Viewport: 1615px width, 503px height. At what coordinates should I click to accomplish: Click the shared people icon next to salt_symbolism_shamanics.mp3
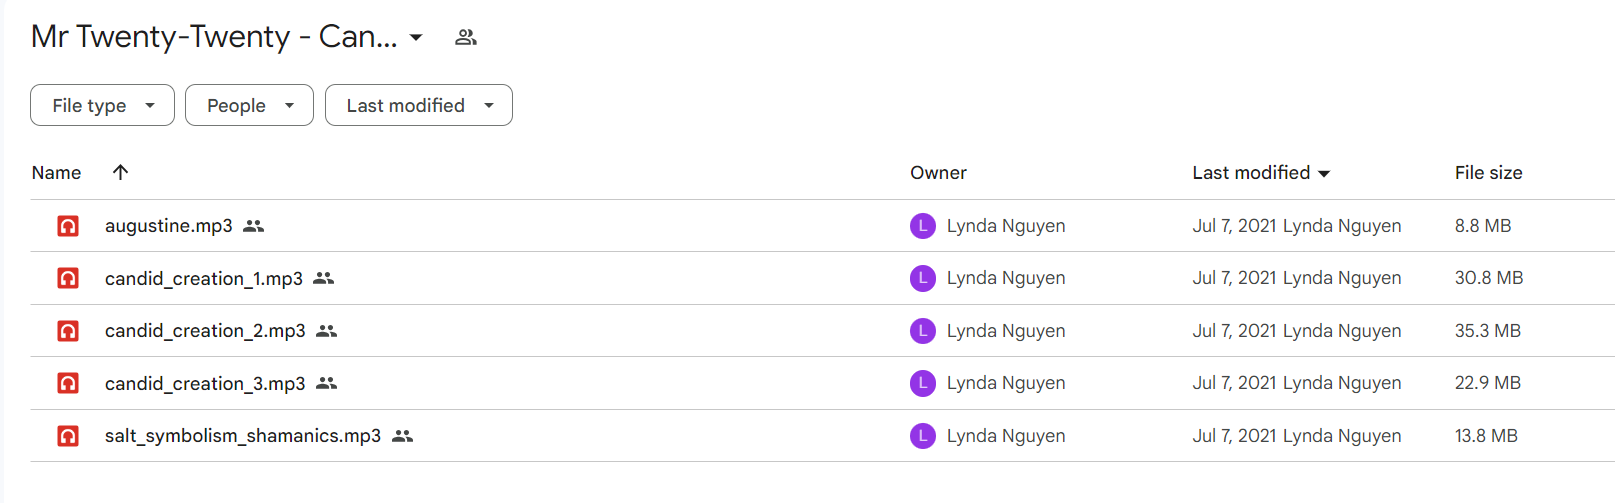(402, 436)
